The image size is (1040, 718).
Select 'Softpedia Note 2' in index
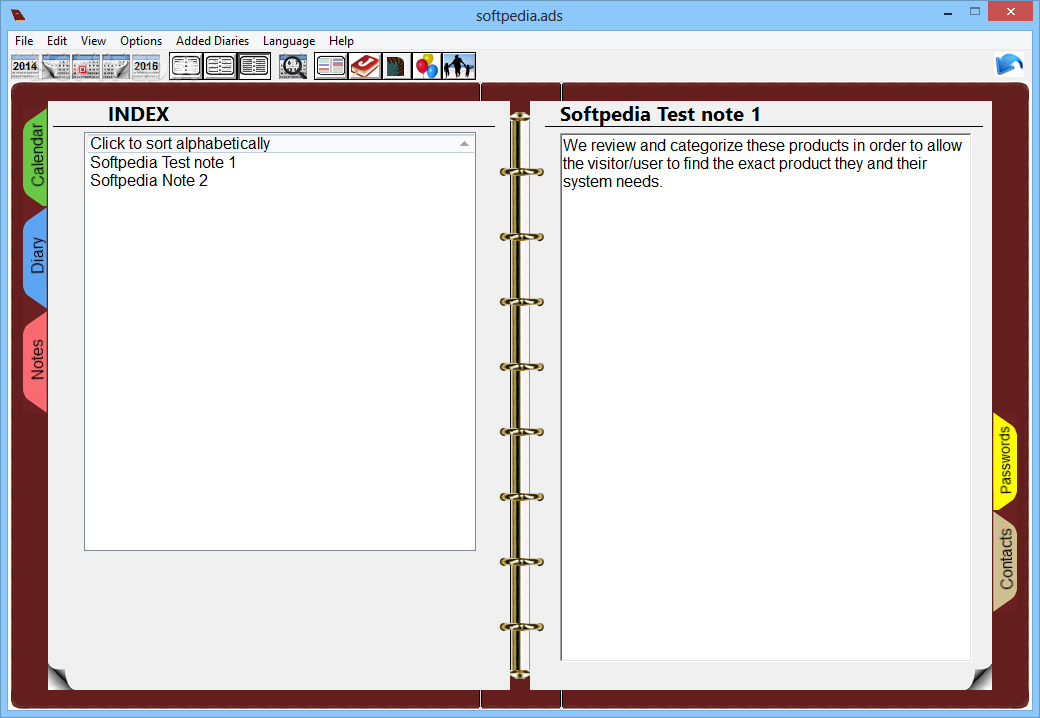click(149, 180)
